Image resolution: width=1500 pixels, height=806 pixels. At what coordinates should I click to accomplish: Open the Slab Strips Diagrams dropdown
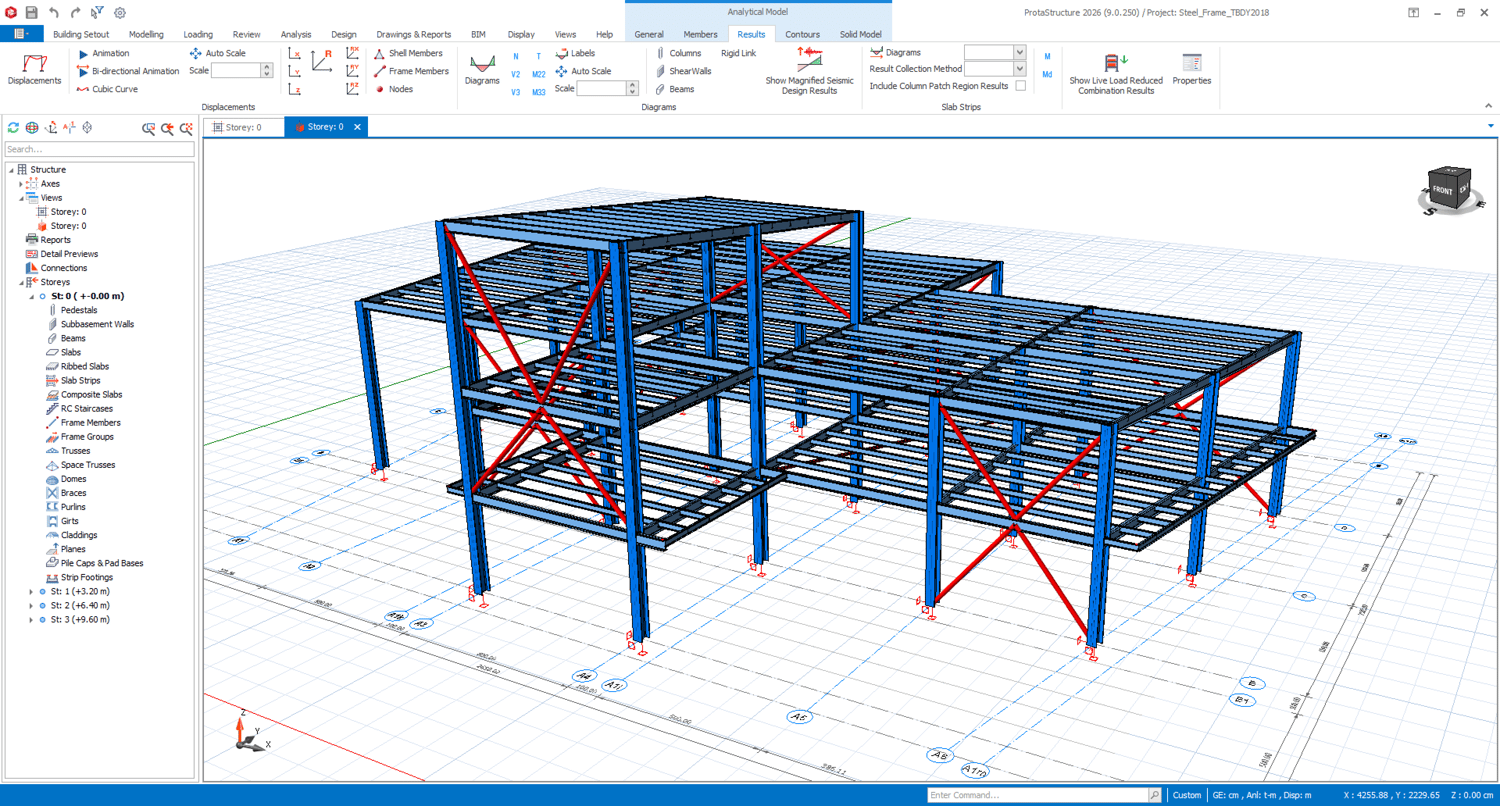click(1019, 52)
